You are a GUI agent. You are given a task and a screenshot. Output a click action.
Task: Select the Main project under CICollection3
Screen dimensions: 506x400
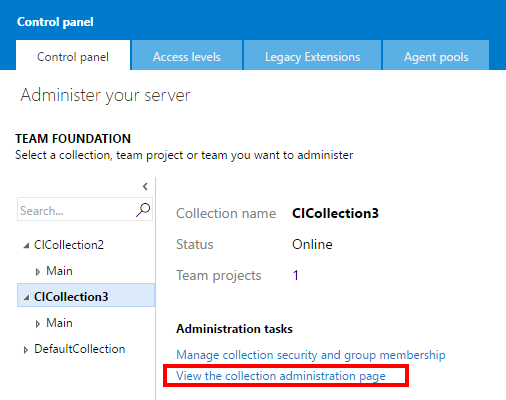tap(59, 323)
